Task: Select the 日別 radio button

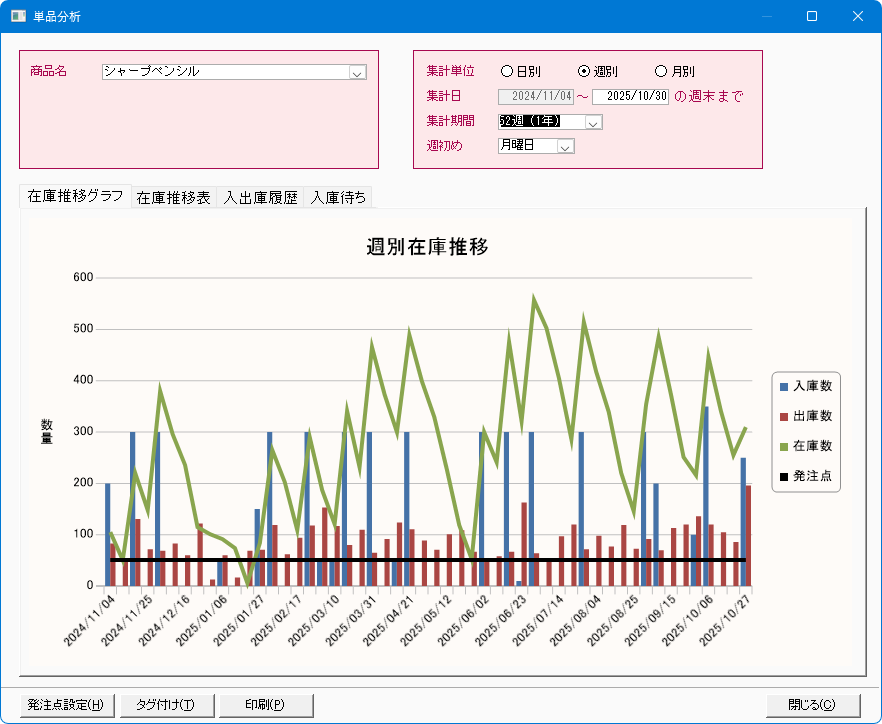Action: click(x=507, y=71)
